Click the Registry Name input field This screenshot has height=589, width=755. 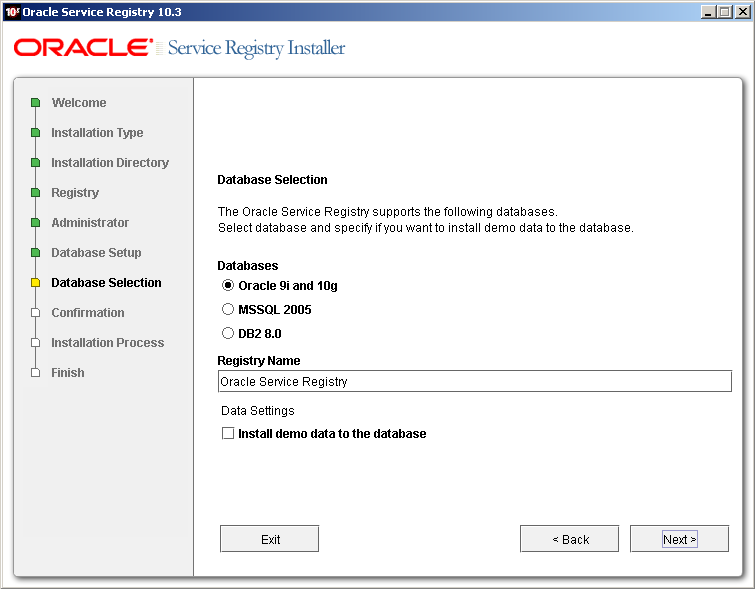(x=475, y=381)
